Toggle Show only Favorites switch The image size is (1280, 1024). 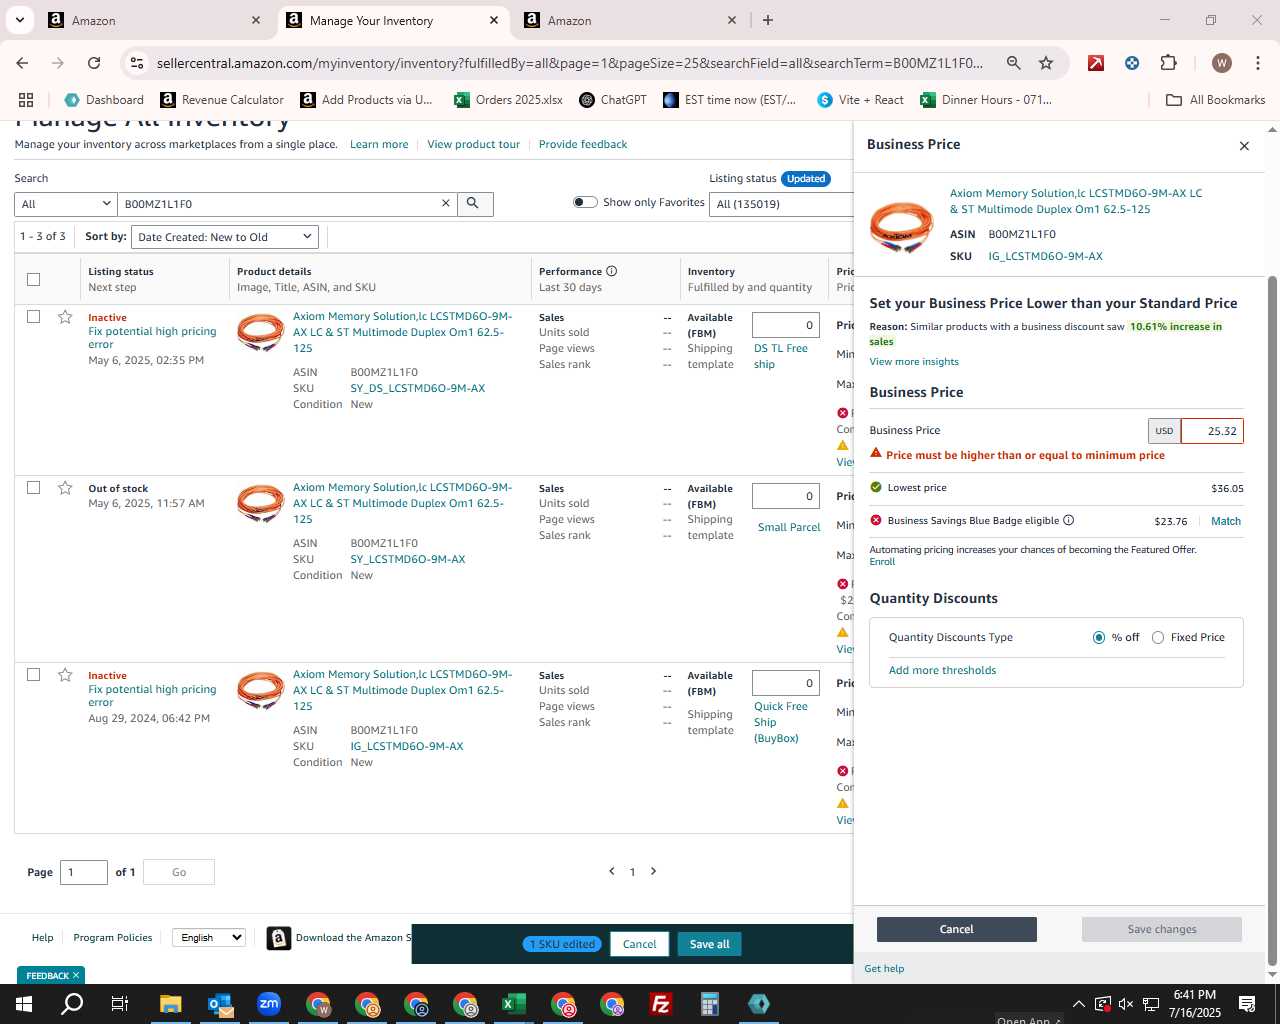[x=585, y=202]
